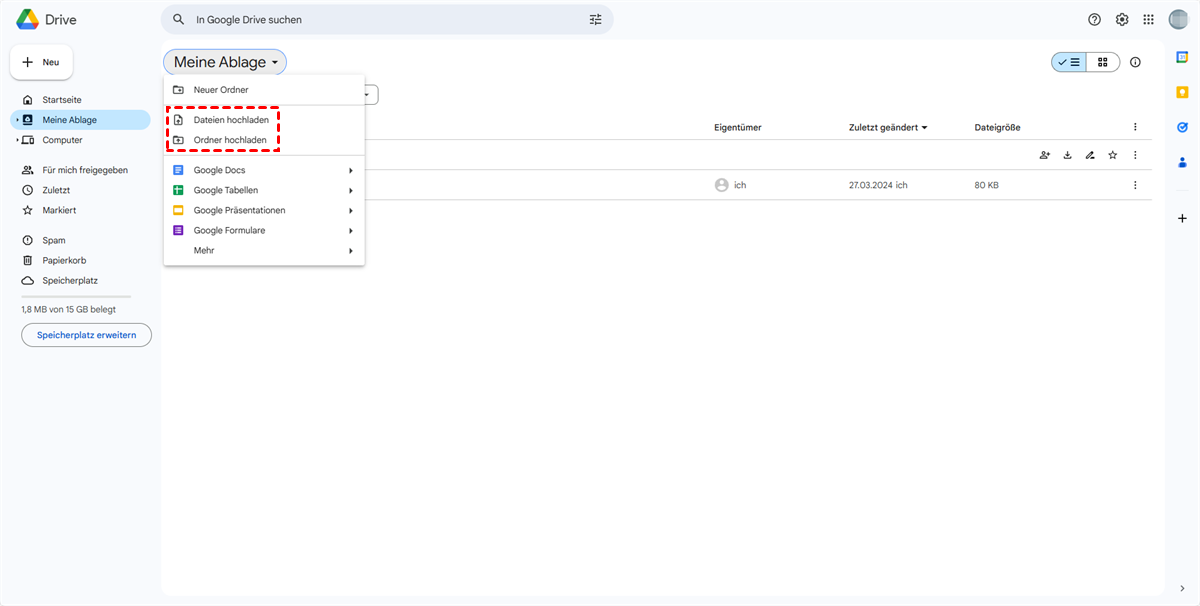Click the 80 KB file size cell
This screenshot has width=1200, height=606.
[x=986, y=185]
